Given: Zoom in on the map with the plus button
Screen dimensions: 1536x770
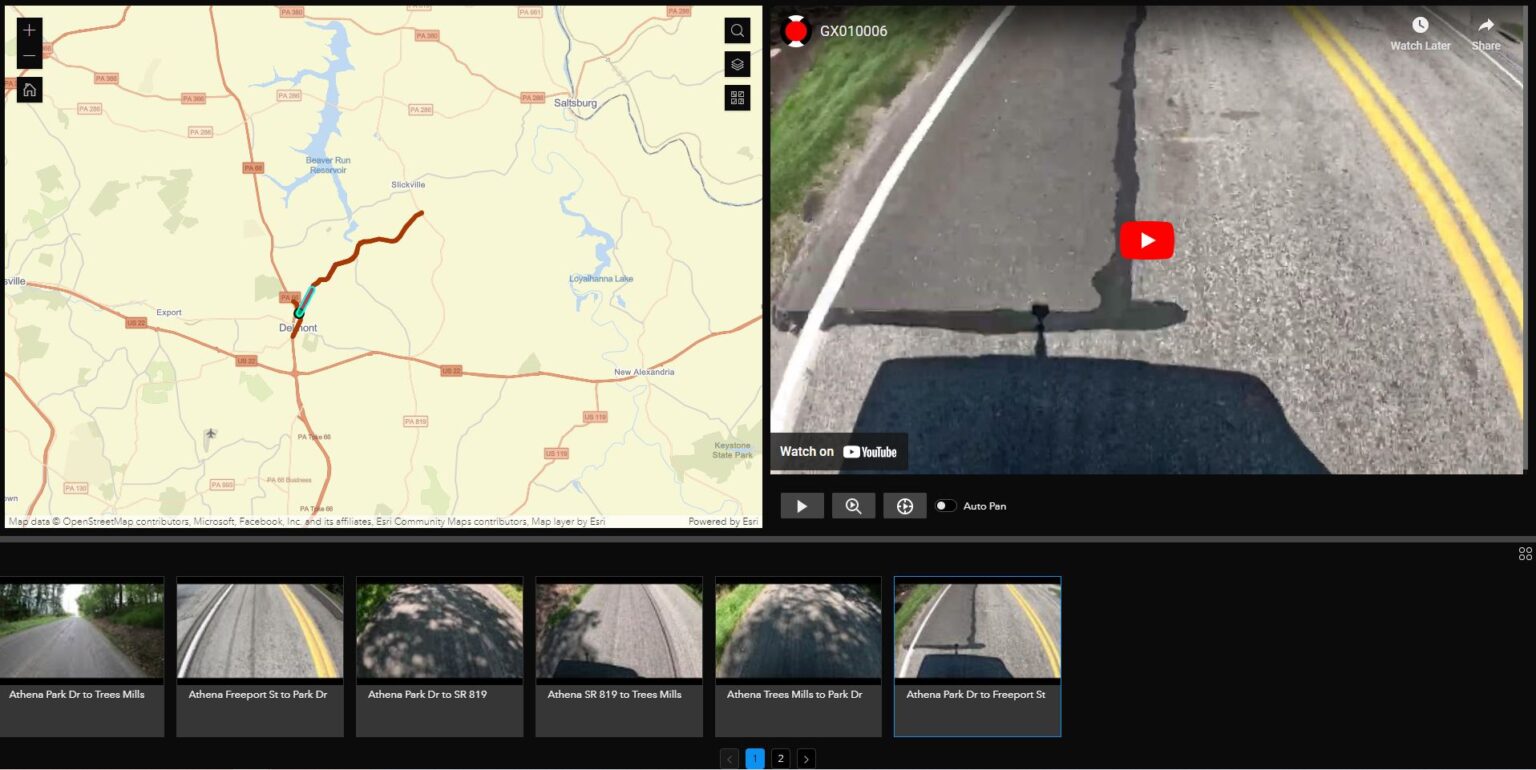Looking at the screenshot, I should click(29, 30).
